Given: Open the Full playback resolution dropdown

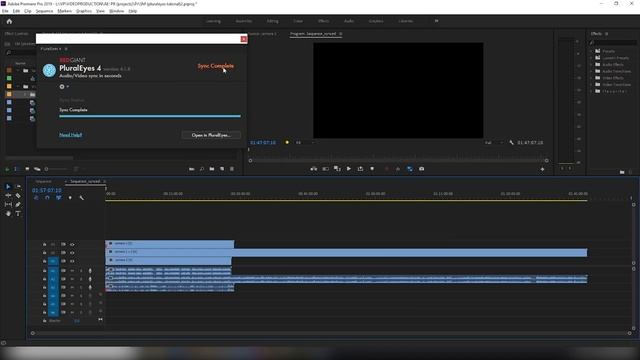Looking at the screenshot, I should tap(493, 142).
